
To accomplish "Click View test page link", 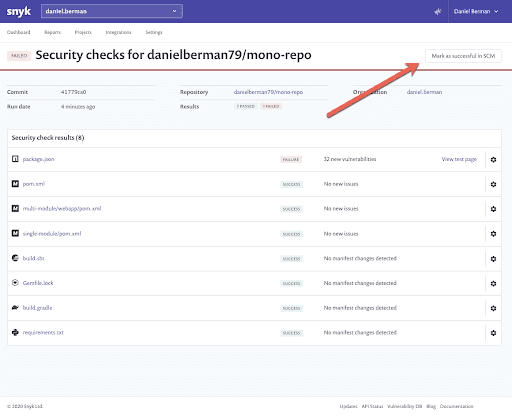I will tap(459, 159).
